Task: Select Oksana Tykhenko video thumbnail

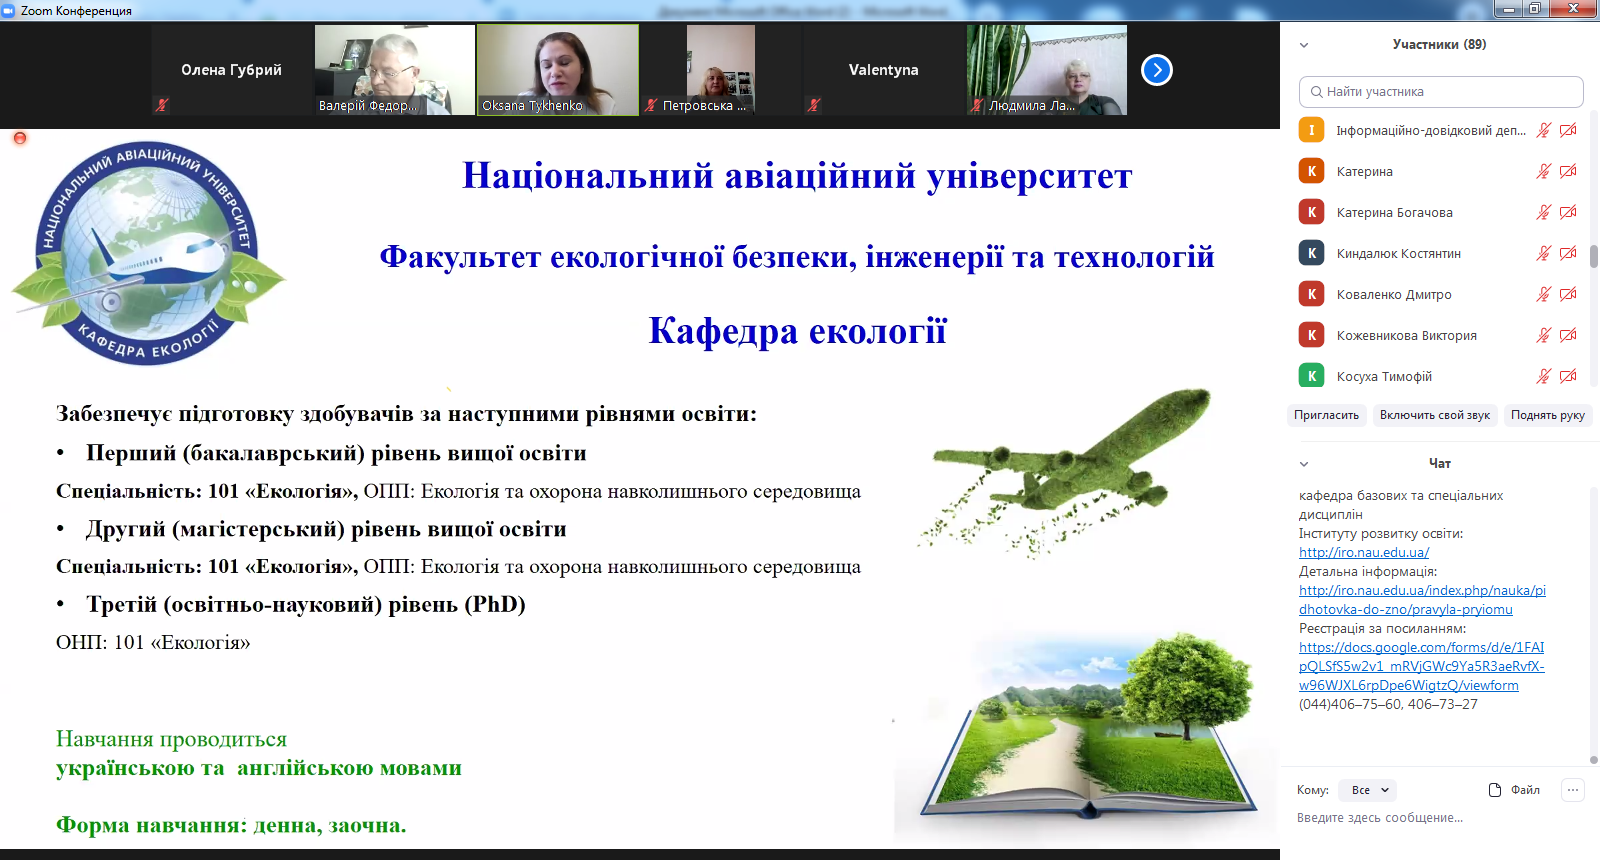Action: [557, 70]
